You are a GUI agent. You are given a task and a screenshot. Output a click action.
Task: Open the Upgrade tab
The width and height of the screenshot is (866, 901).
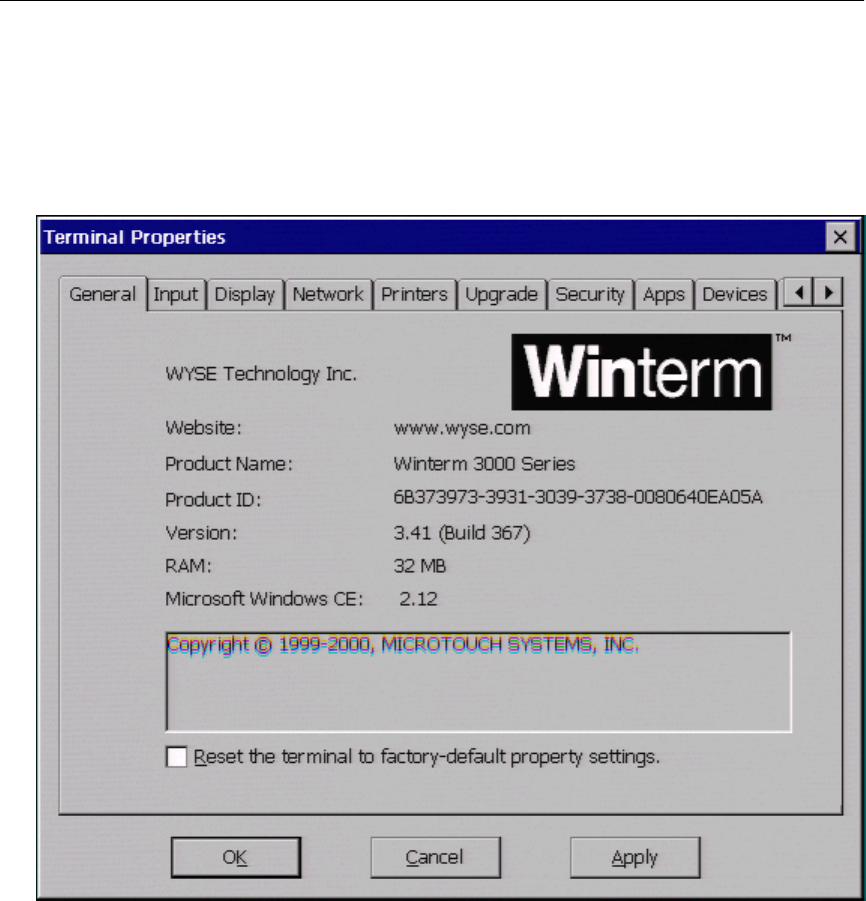pyautogui.click(x=502, y=295)
